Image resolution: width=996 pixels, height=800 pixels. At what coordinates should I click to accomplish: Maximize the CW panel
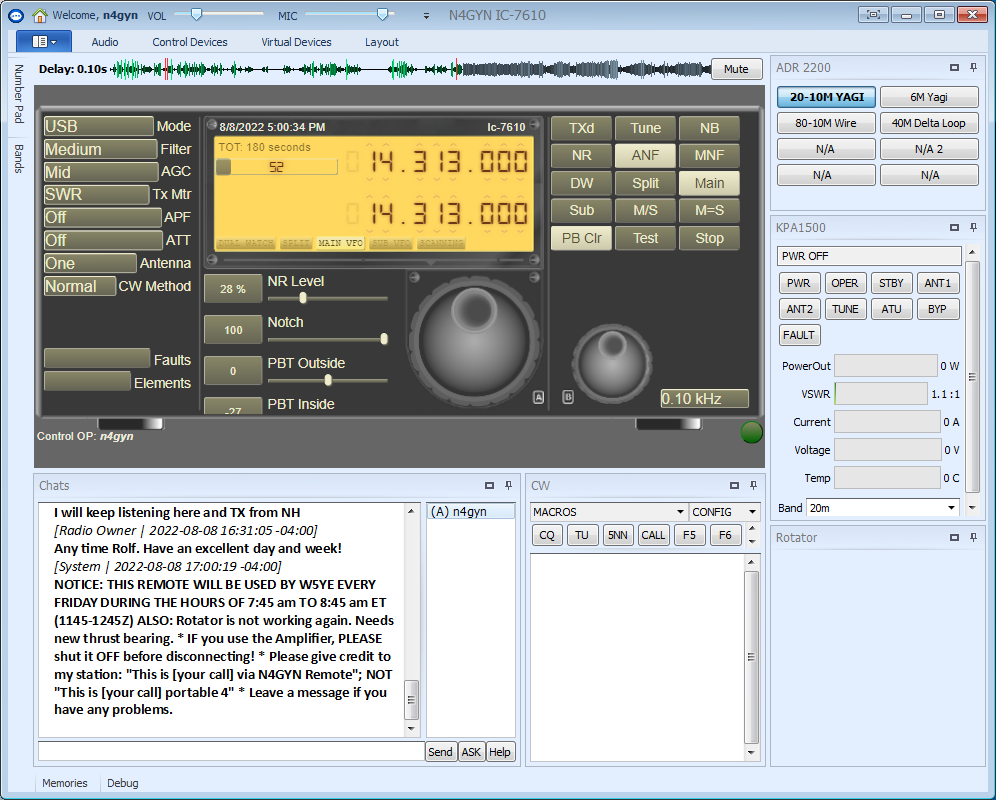click(734, 485)
